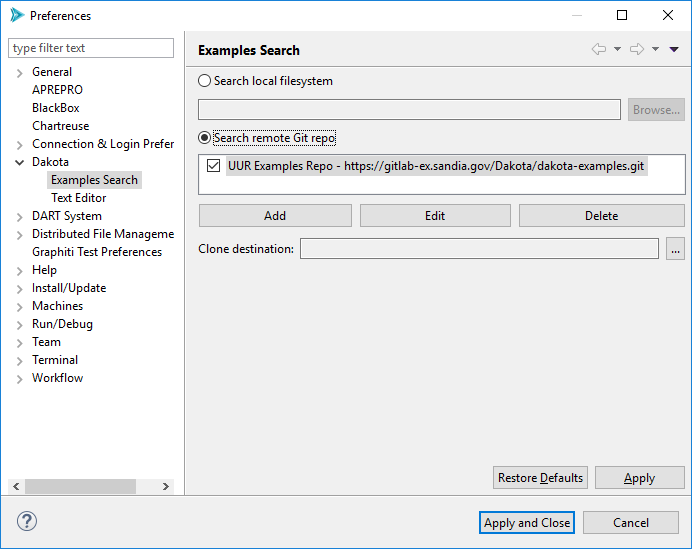The image size is (692, 549).
Task: Focus the type filter text field
Action: [91, 48]
